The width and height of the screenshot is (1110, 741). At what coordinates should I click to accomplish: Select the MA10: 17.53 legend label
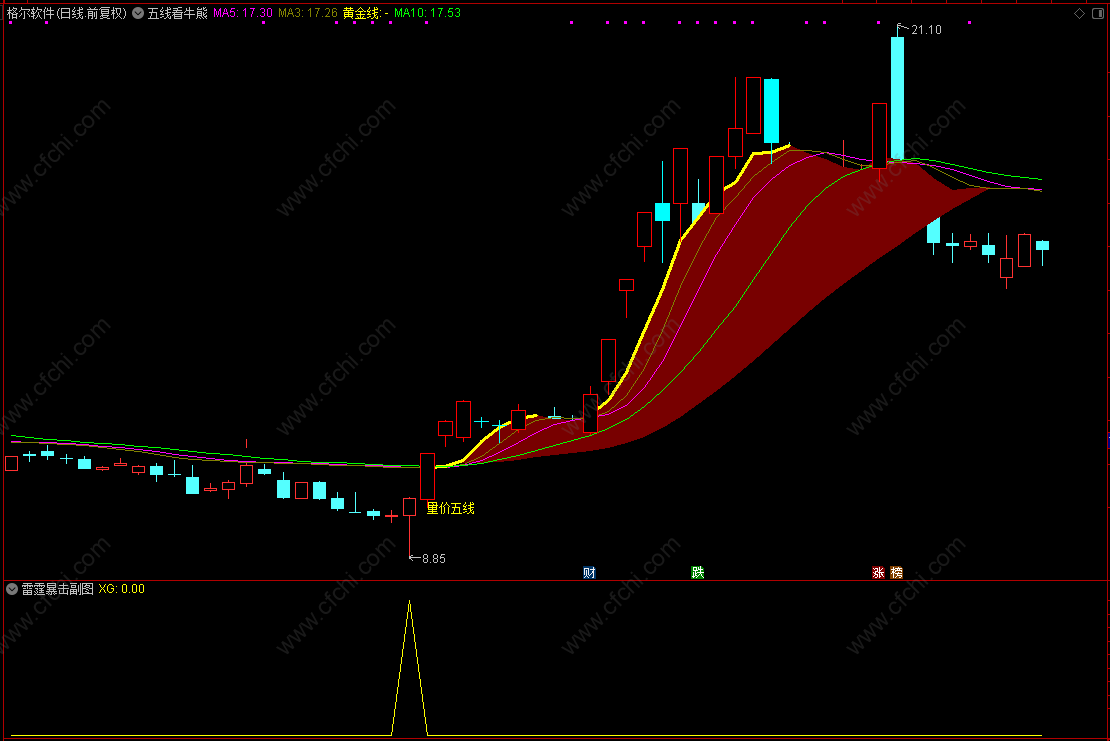pos(428,13)
